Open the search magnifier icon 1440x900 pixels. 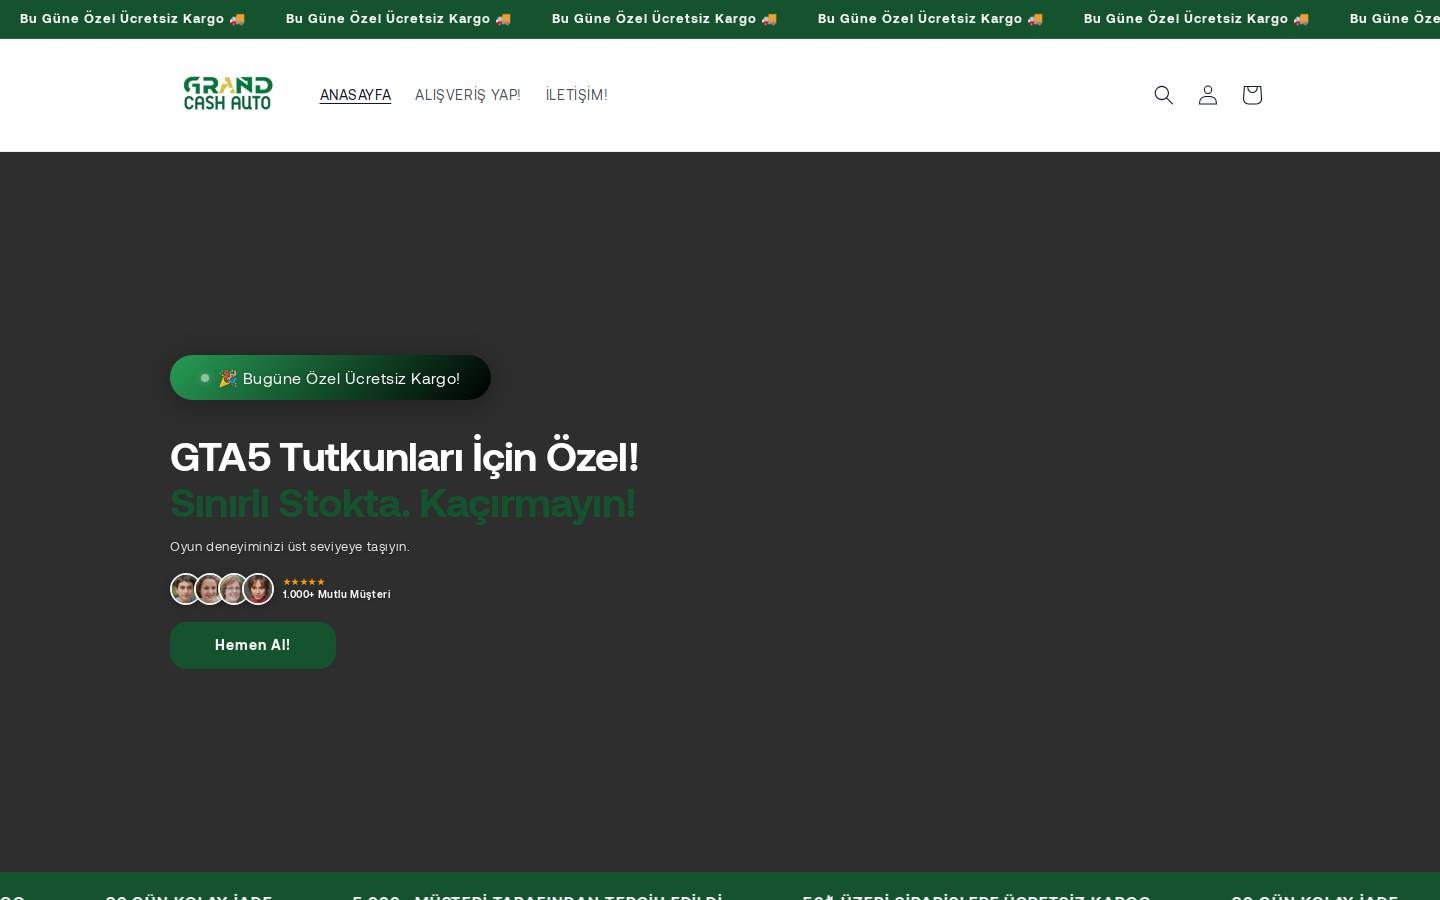(x=1163, y=95)
